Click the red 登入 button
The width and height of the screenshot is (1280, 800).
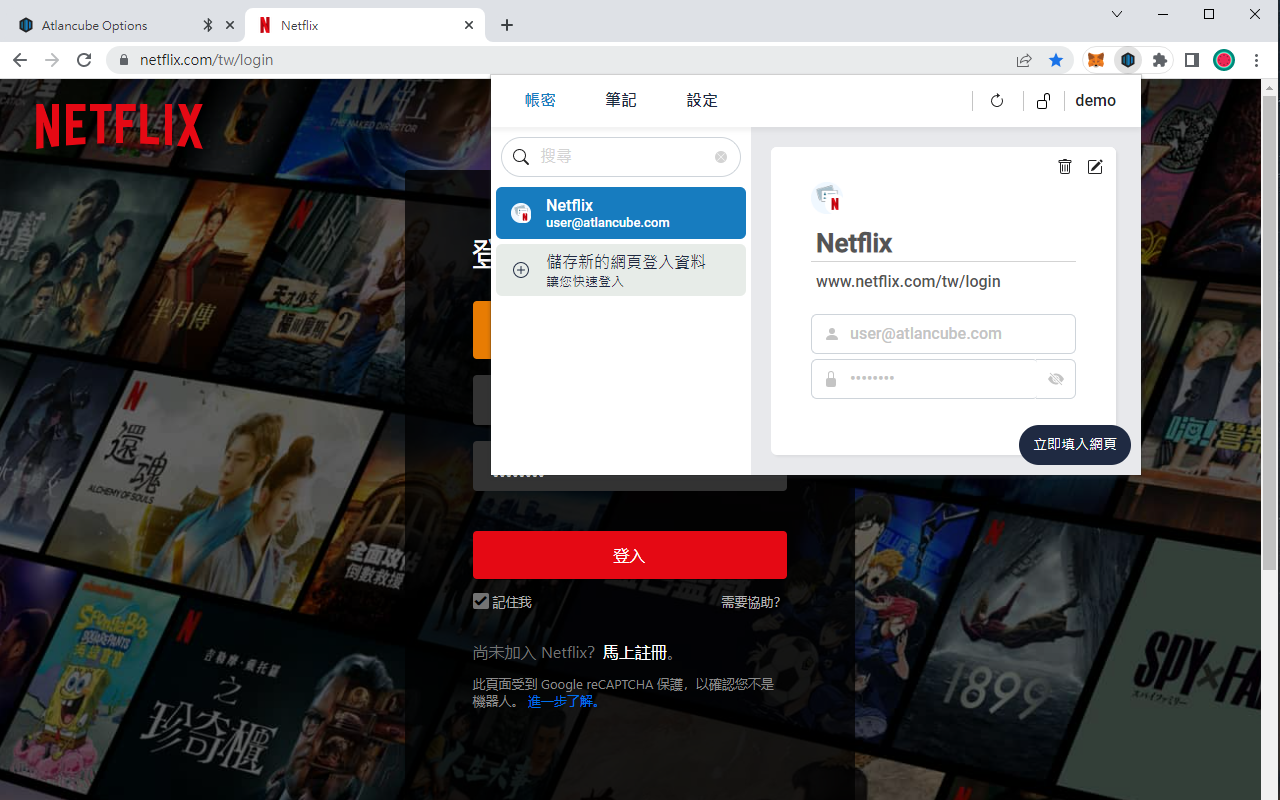[630, 555]
